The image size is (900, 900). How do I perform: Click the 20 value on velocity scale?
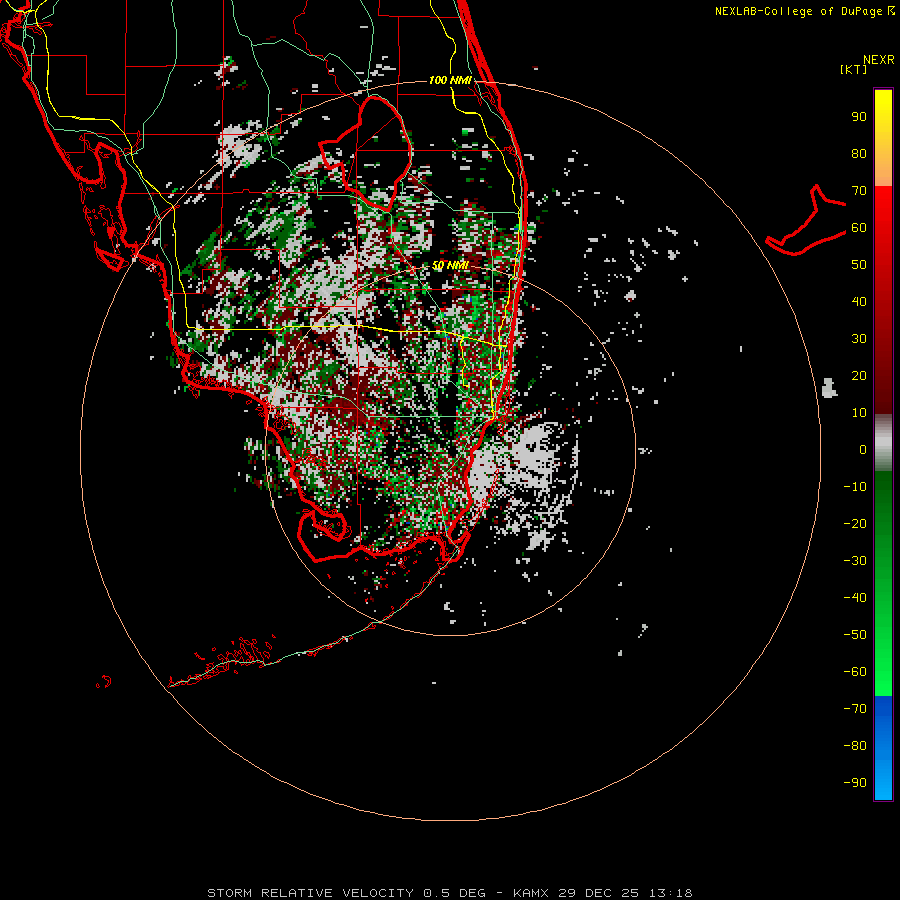pyautogui.click(x=859, y=376)
